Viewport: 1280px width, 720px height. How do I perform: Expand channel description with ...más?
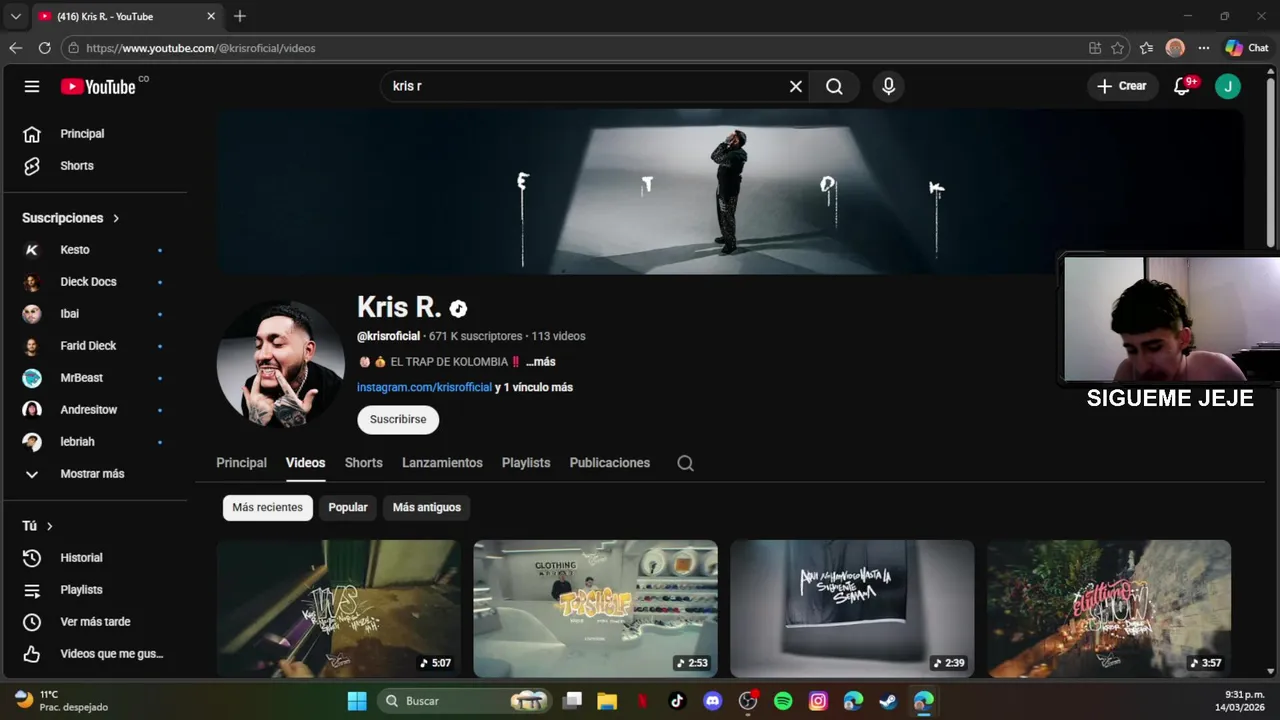540,362
